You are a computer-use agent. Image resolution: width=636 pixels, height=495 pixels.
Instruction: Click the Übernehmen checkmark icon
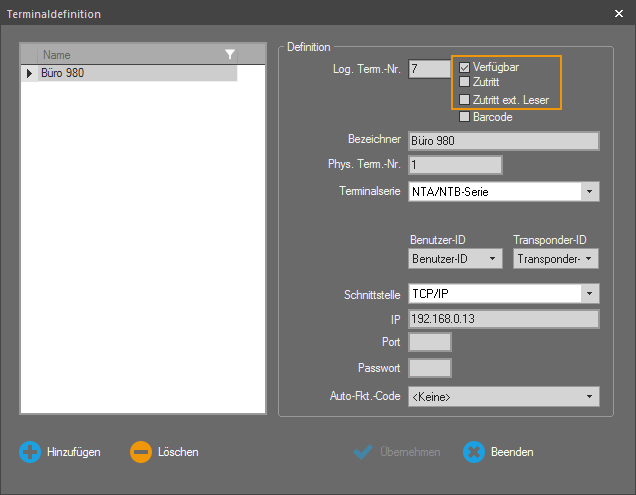[x=364, y=452]
